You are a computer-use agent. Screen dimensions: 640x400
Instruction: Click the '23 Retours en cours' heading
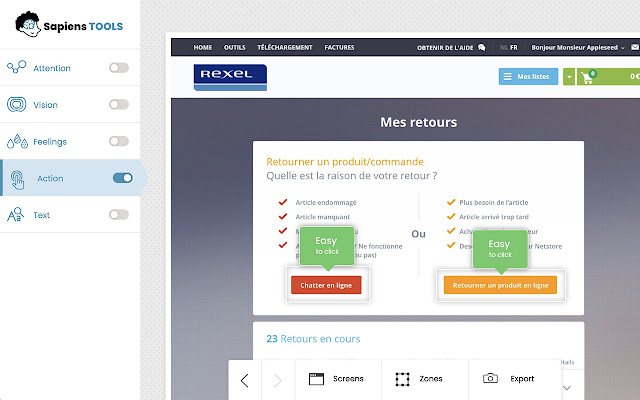(x=313, y=339)
